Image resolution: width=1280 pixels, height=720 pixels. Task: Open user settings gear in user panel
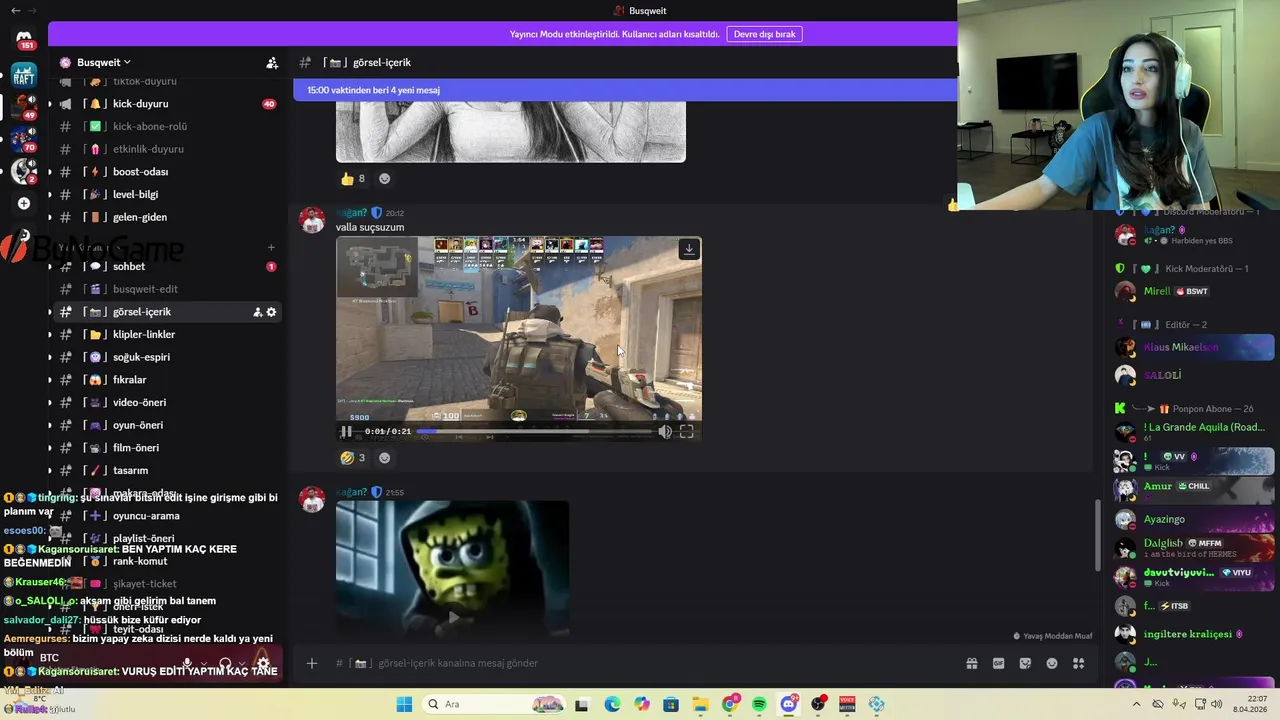coord(263,663)
